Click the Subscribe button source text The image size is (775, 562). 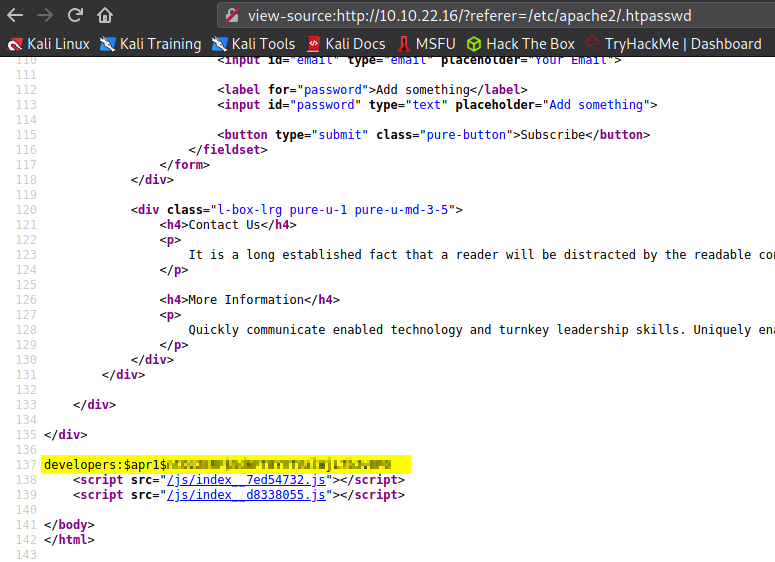click(548, 135)
